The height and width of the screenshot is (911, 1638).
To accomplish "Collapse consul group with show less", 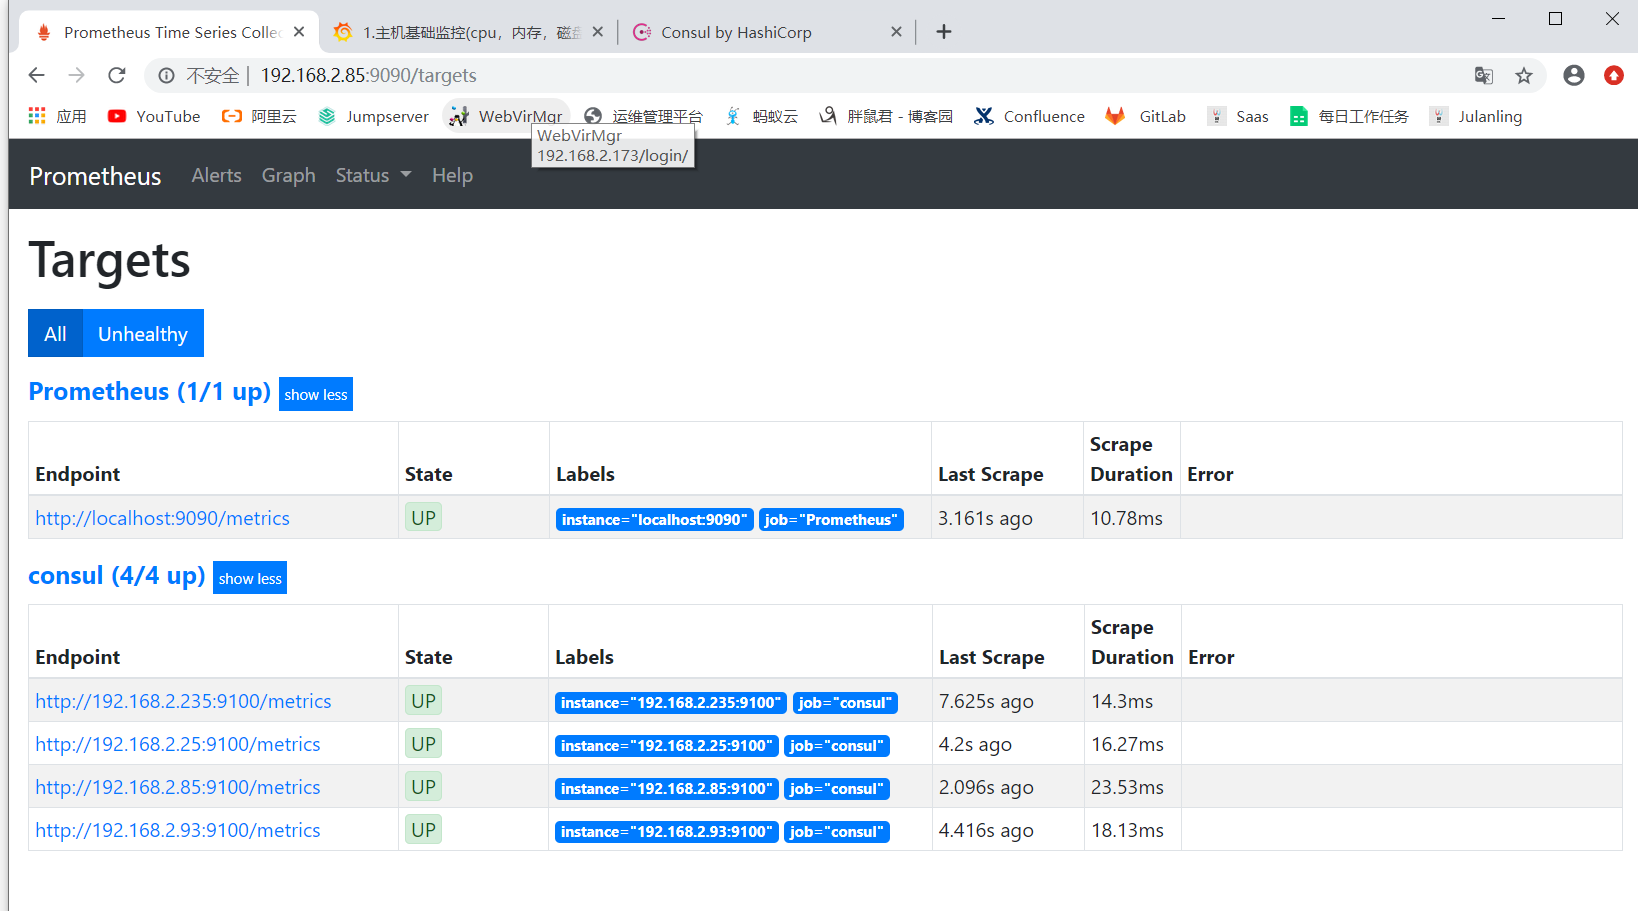I will 250,579.
